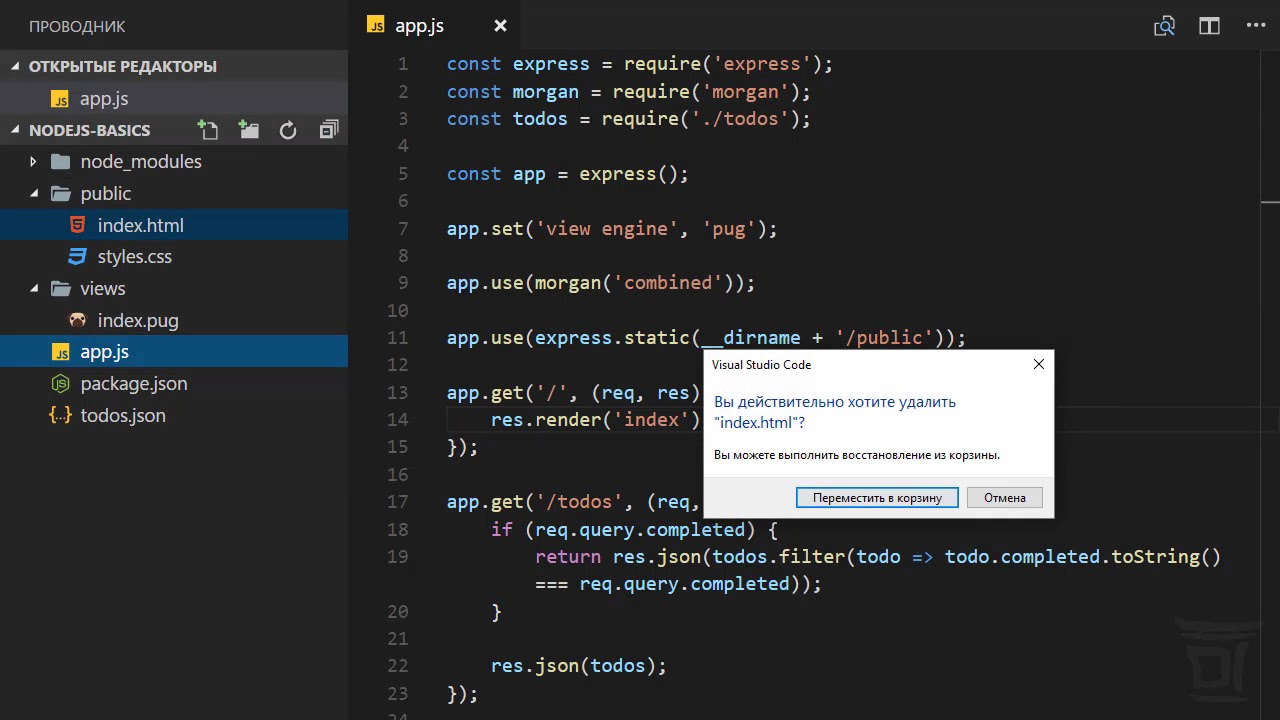Open the editor more actions menu

click(x=1255, y=26)
